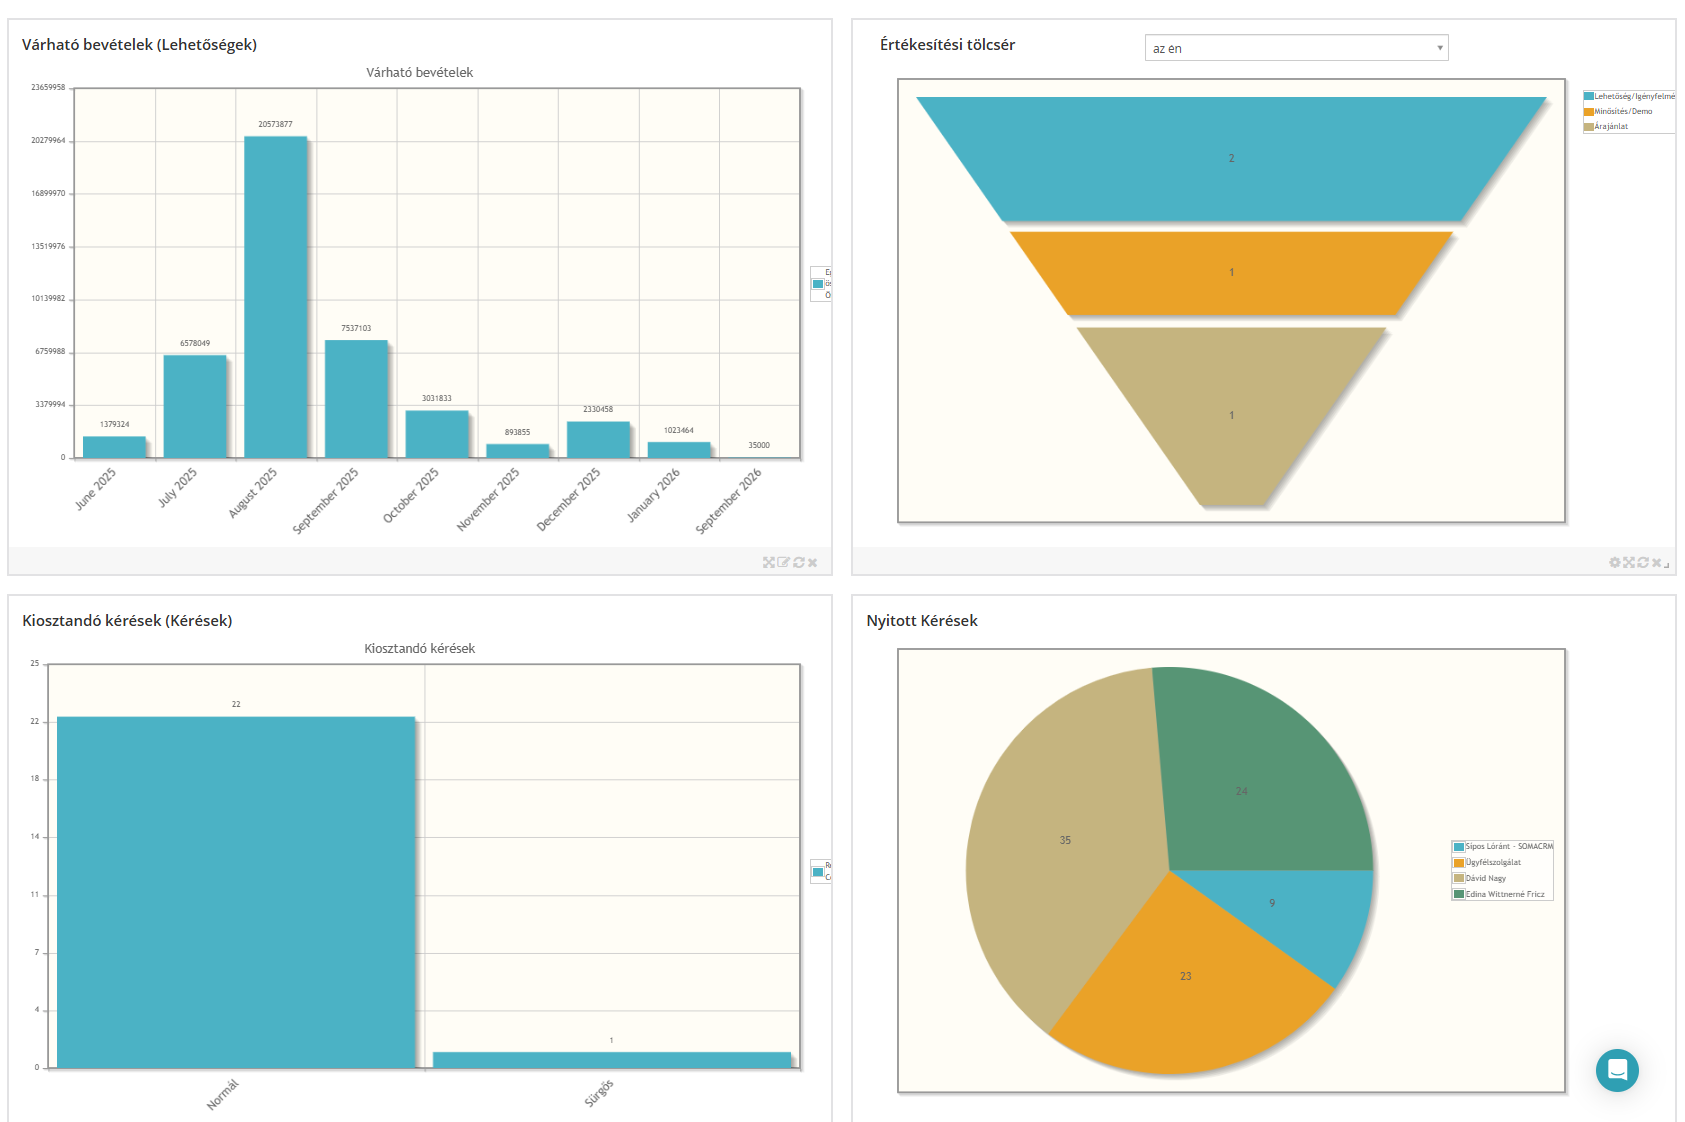The width and height of the screenshot is (1685, 1122).
Task: Refresh the Várható bevételek widget
Action: pyautogui.click(x=798, y=563)
